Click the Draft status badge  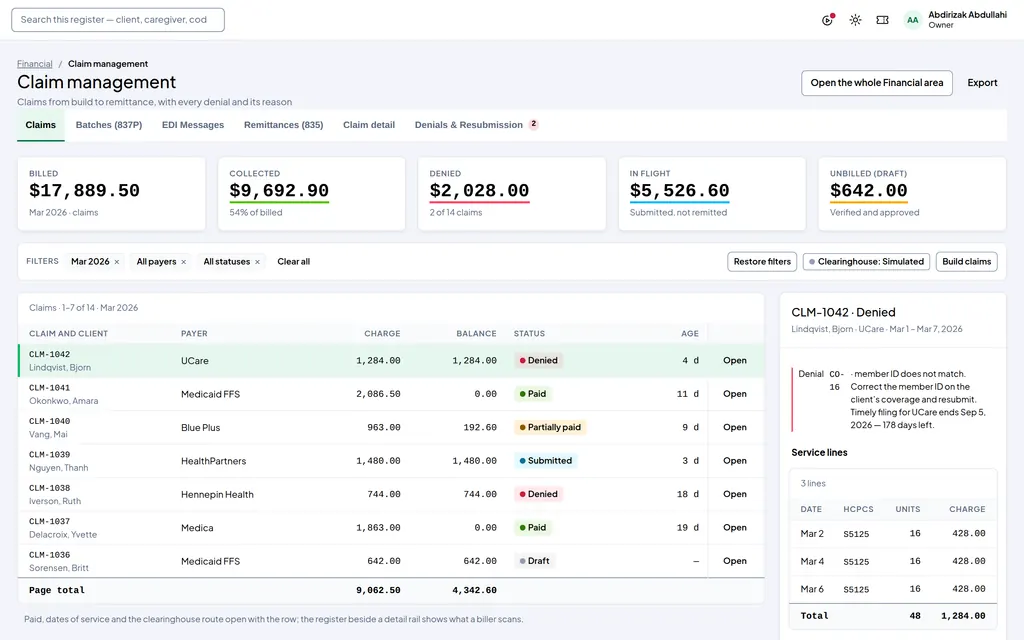[534, 561]
